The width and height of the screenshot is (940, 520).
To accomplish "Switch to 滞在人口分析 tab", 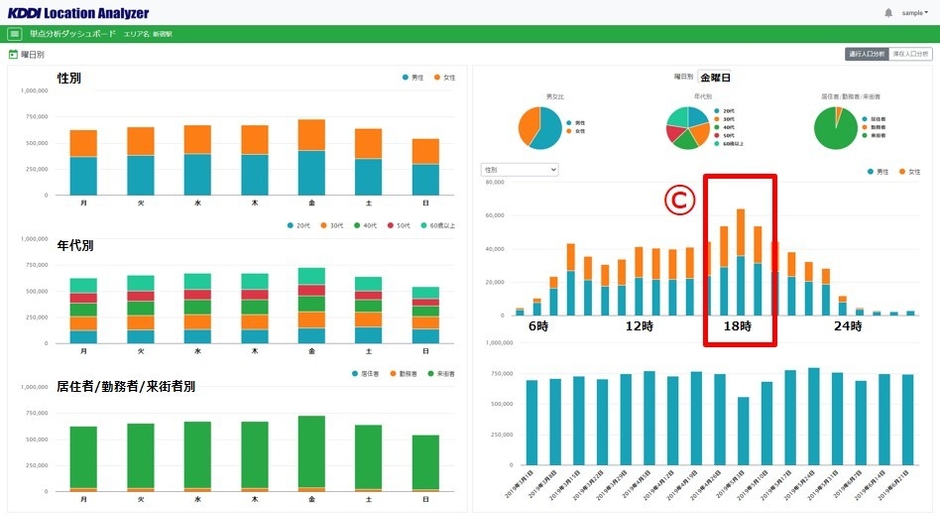I will (x=910, y=54).
